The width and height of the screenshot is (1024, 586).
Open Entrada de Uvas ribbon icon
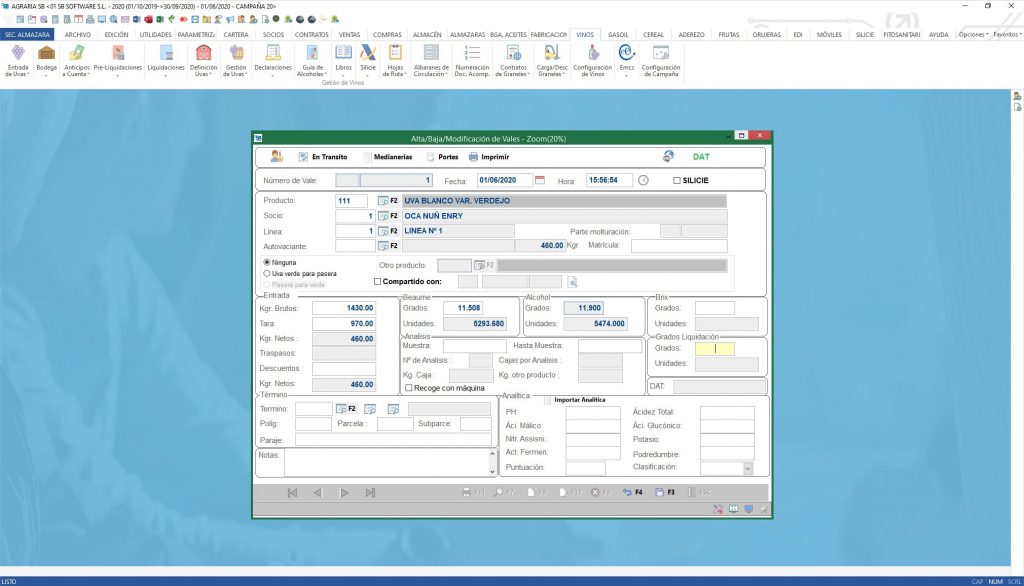[17, 53]
